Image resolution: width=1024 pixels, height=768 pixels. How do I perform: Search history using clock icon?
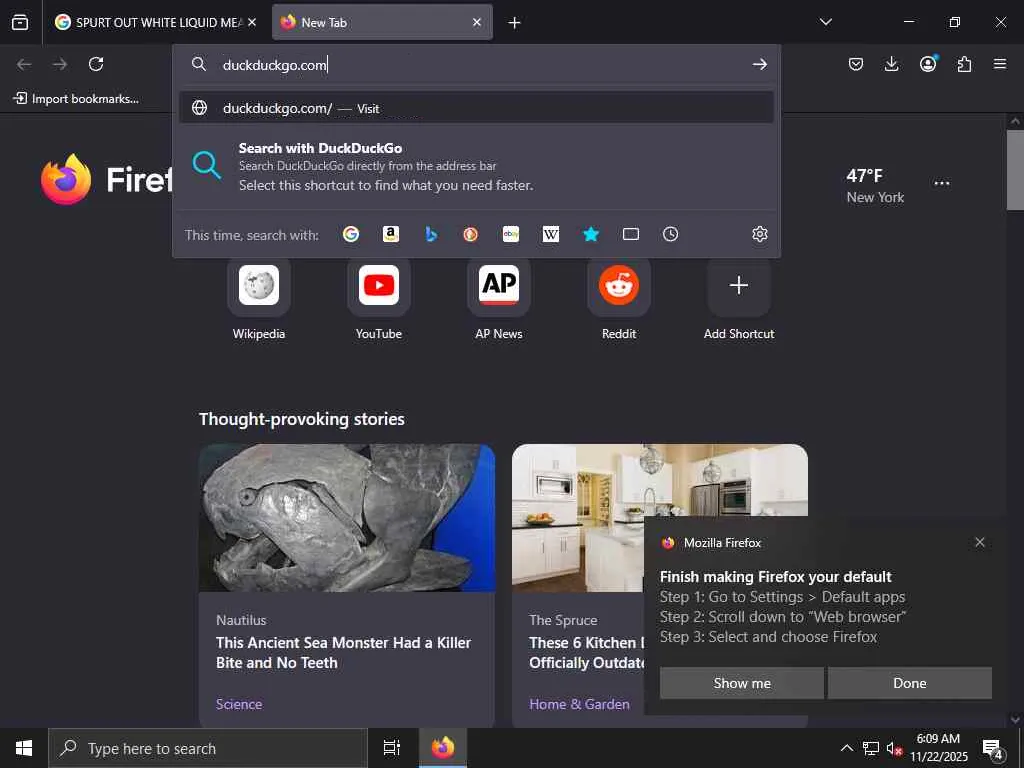pyautogui.click(x=670, y=234)
